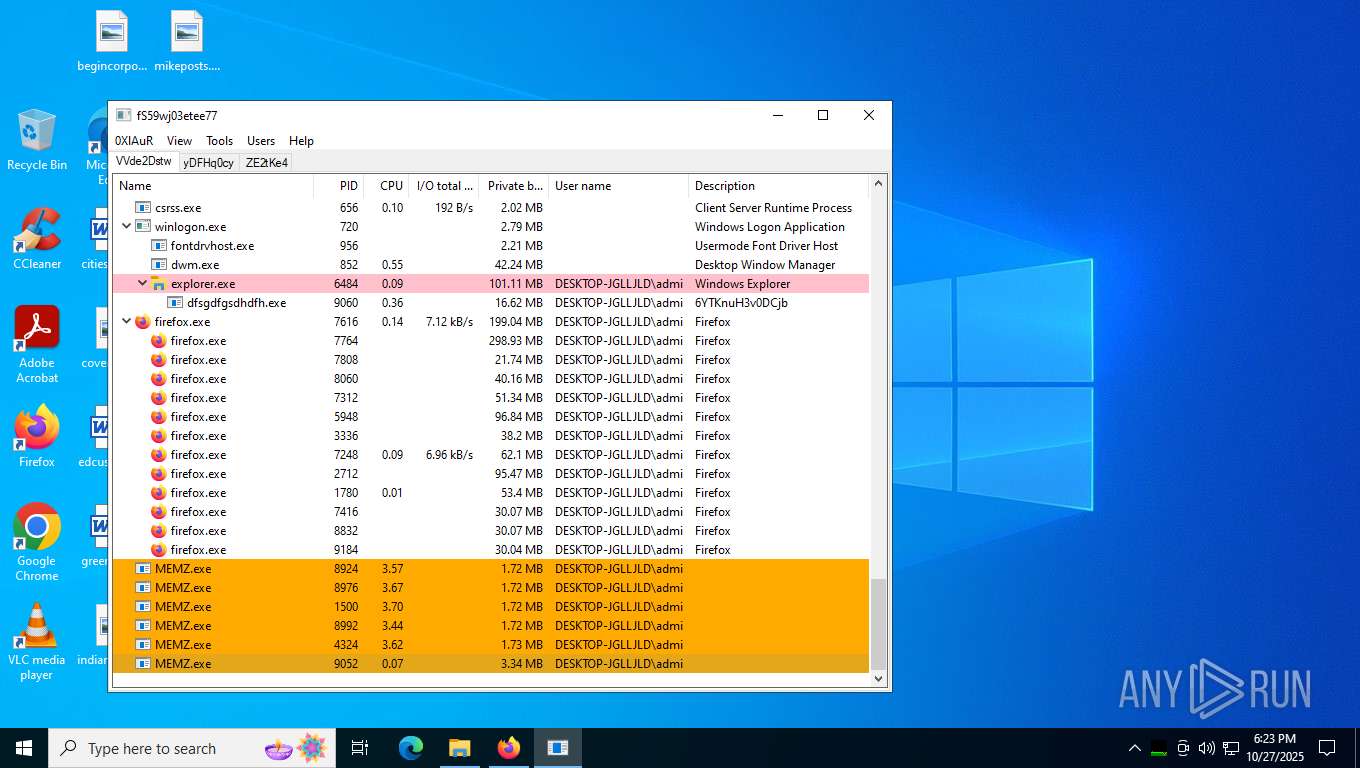1360x768 pixels.
Task: Click scroll down arrow of process list
Action: (x=879, y=679)
